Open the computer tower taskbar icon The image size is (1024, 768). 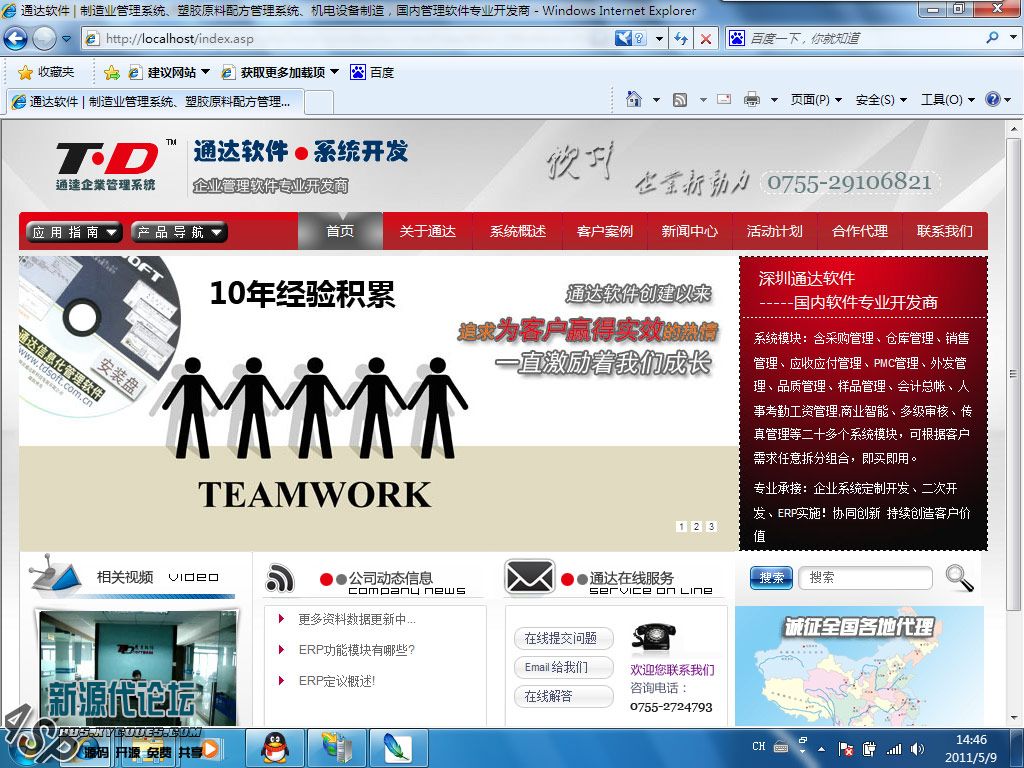click(336, 748)
